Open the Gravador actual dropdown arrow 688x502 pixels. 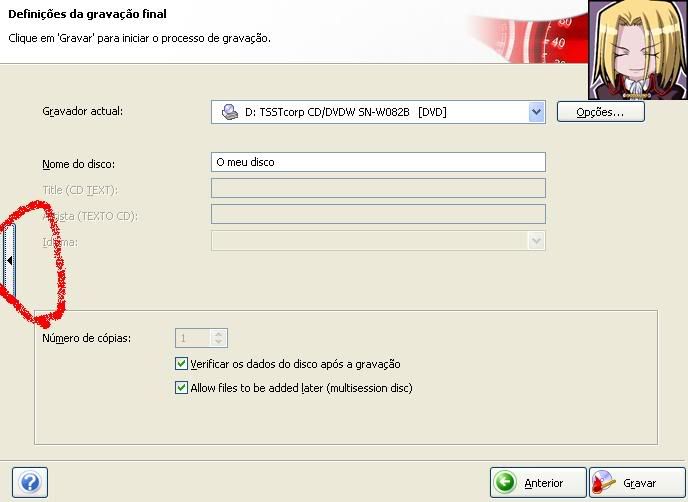(x=537, y=113)
